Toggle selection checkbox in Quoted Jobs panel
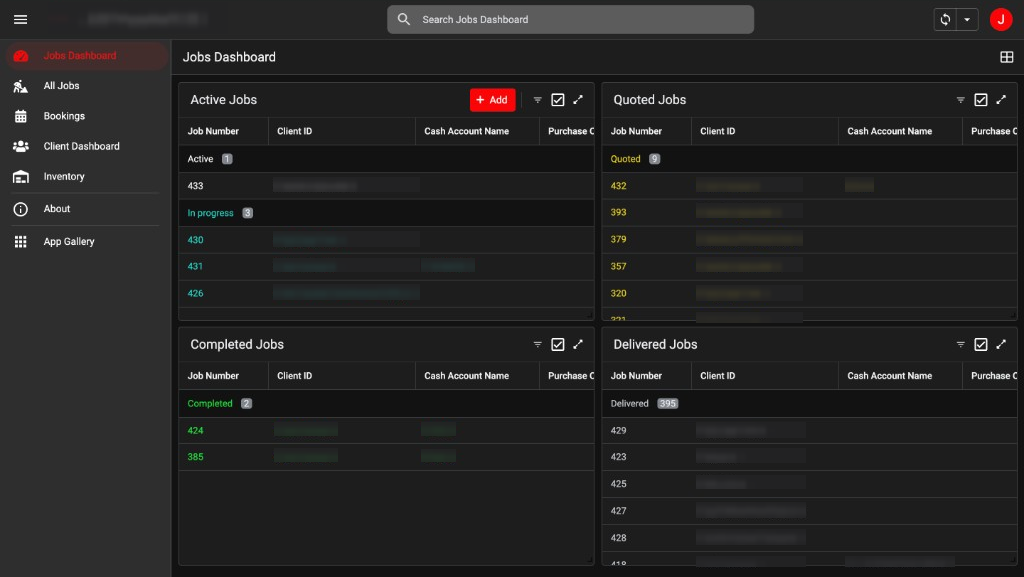 [x=981, y=100]
